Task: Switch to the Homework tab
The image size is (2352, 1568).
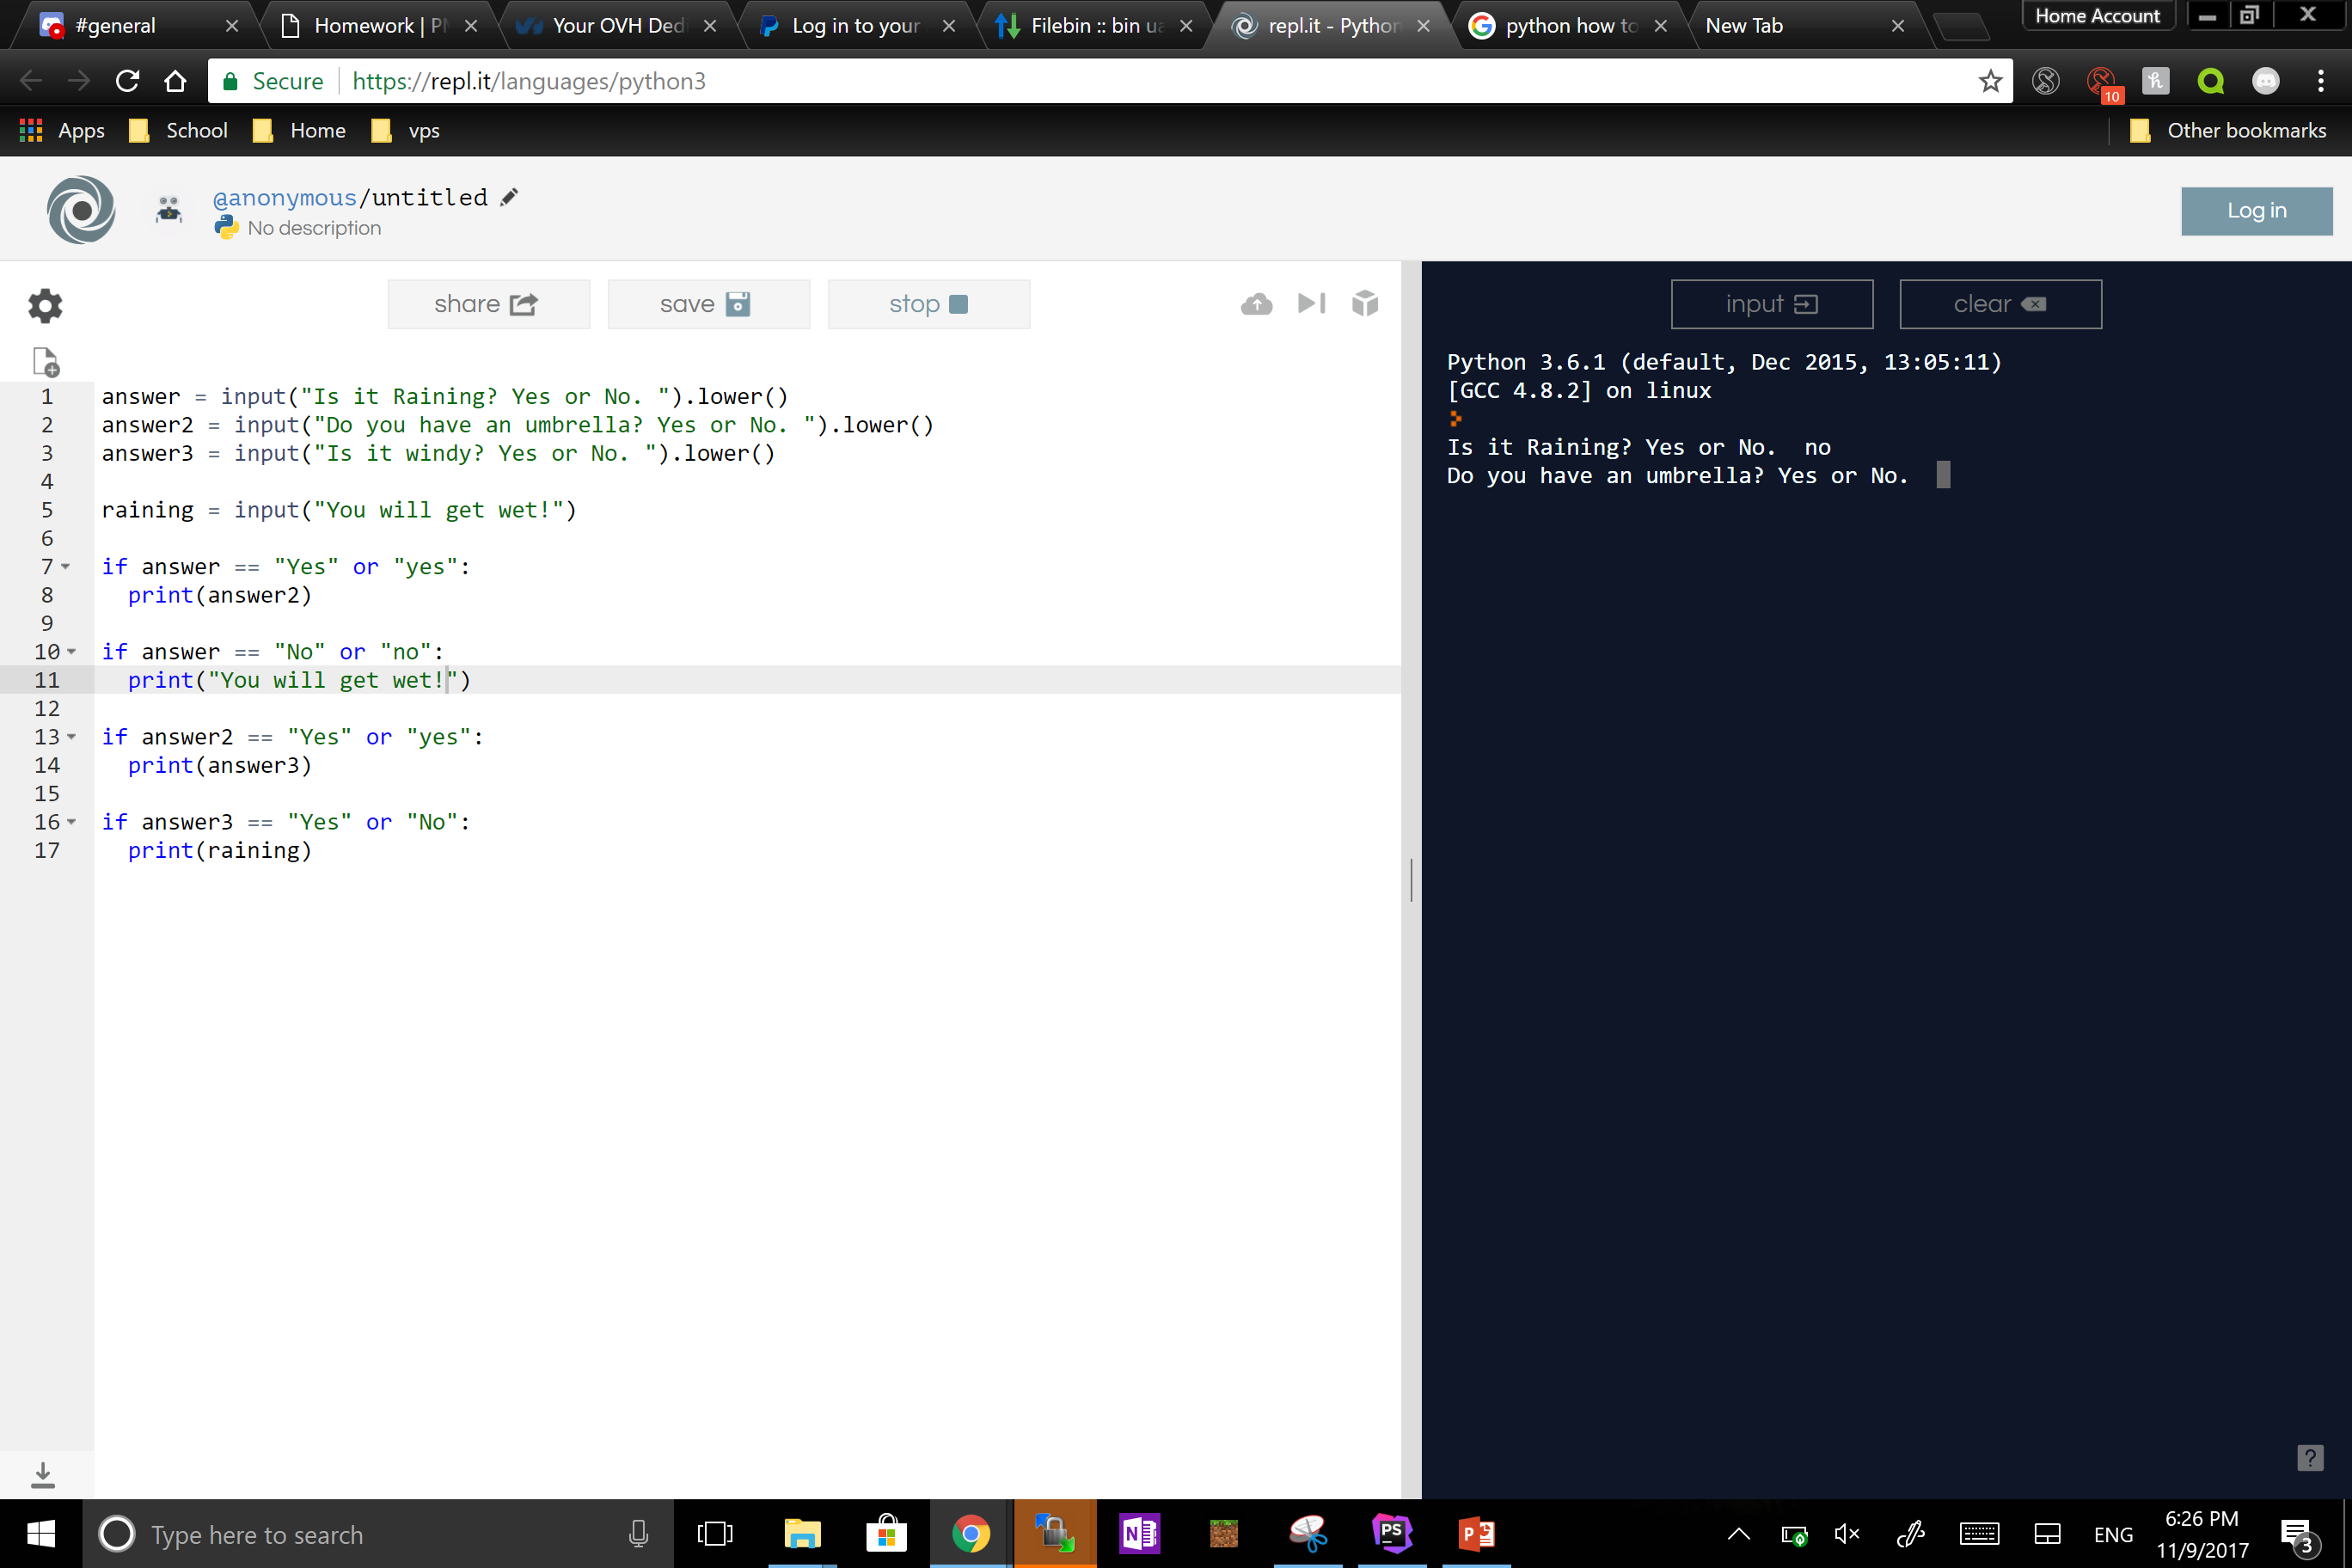Action: 378,26
